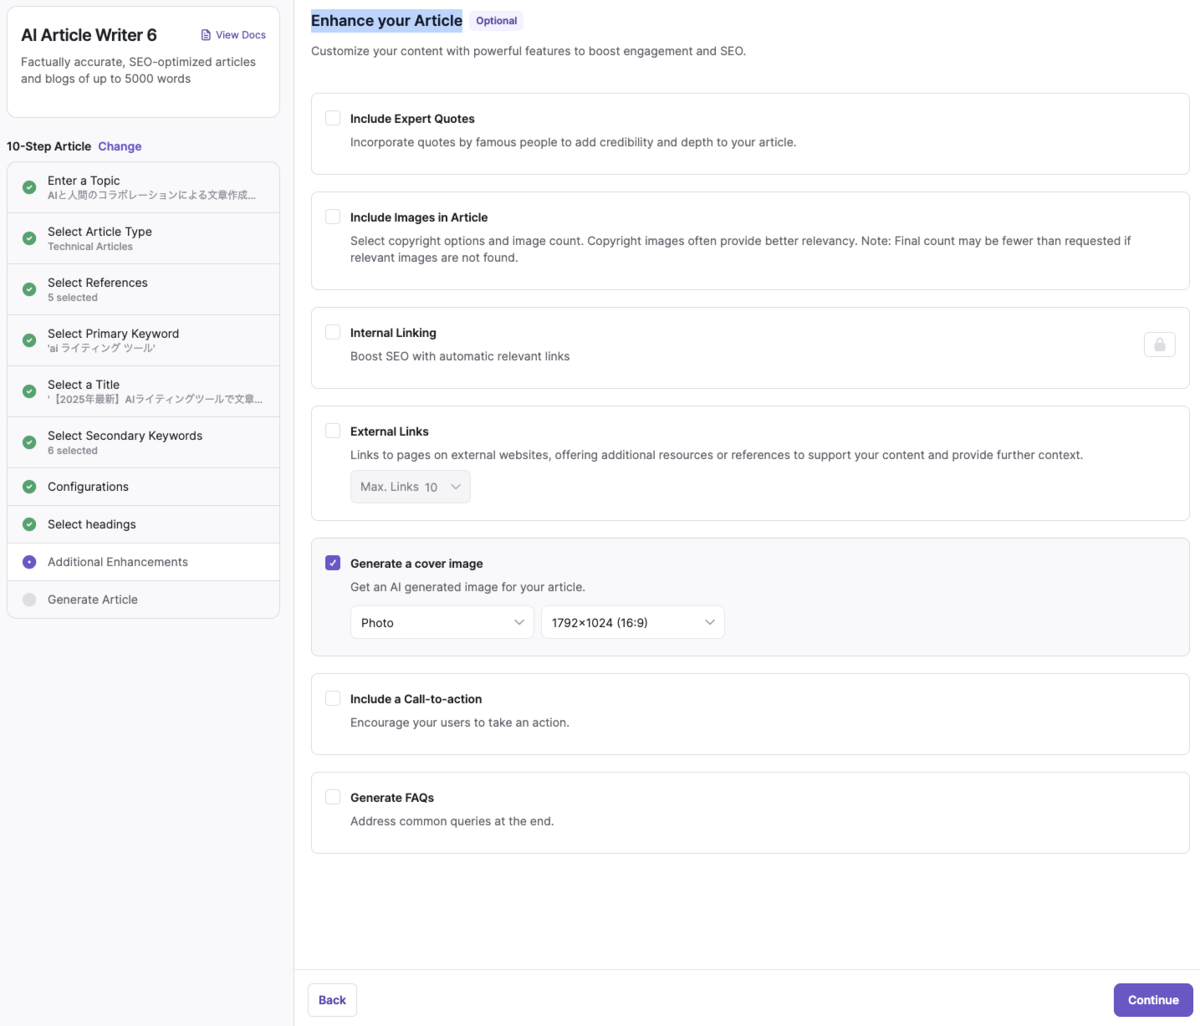
Task: Click green check icon beside Select headings
Action: [x=29, y=524]
